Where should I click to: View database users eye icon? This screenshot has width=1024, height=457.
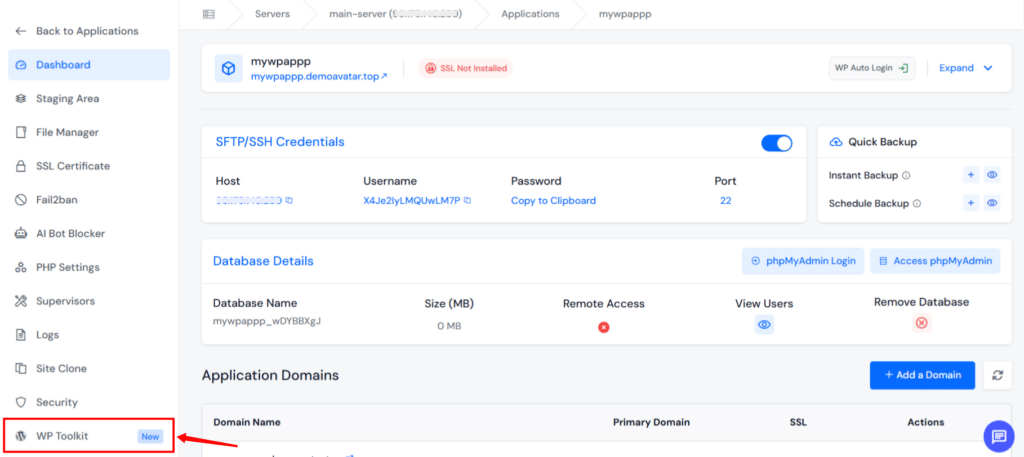pyautogui.click(x=765, y=324)
